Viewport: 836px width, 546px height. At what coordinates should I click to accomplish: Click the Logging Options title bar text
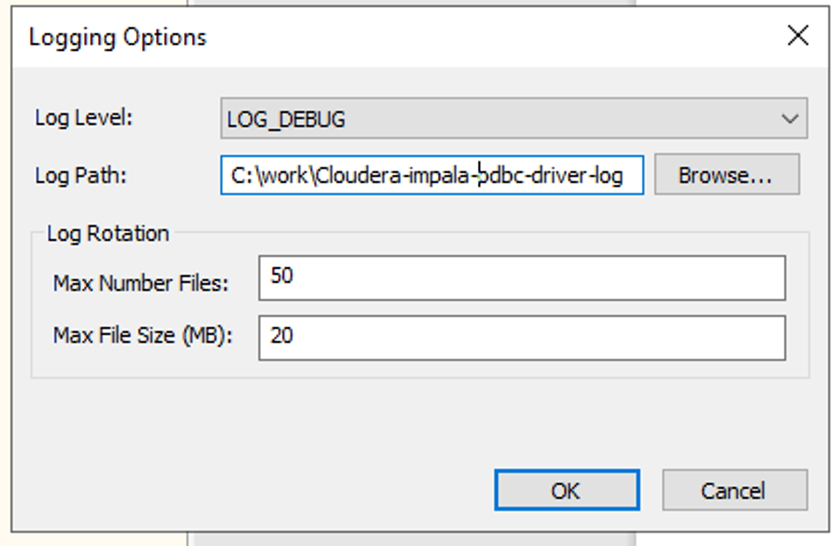point(117,38)
